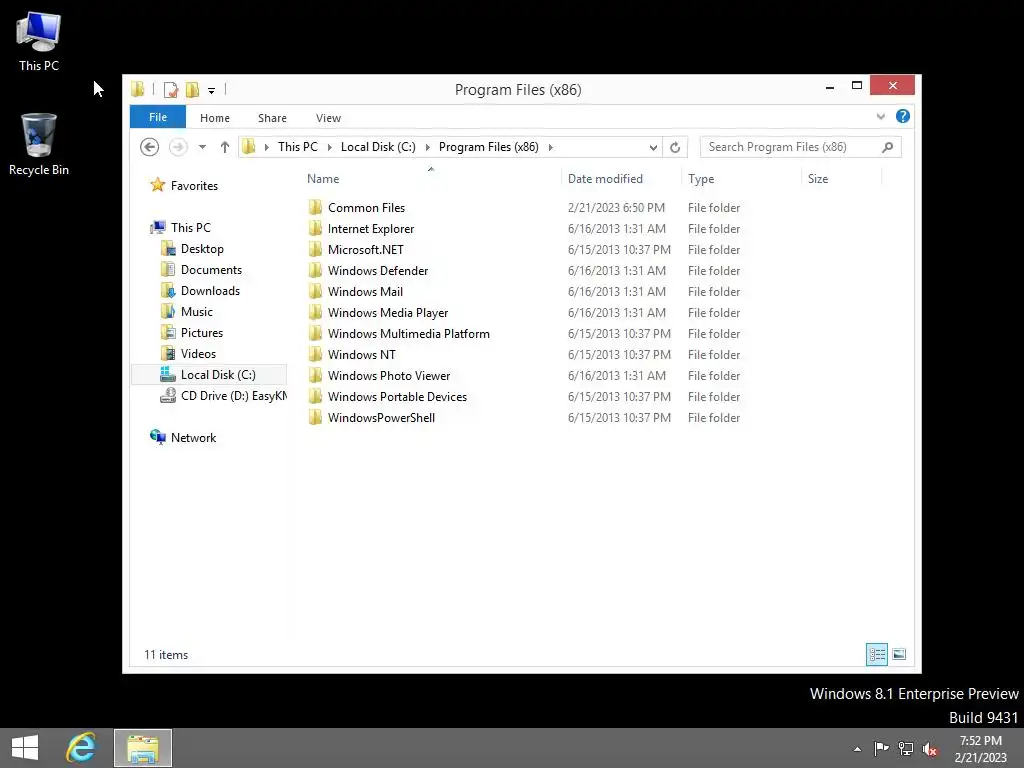Go back with the Back arrow
The image size is (1024, 768).
[x=150, y=147]
